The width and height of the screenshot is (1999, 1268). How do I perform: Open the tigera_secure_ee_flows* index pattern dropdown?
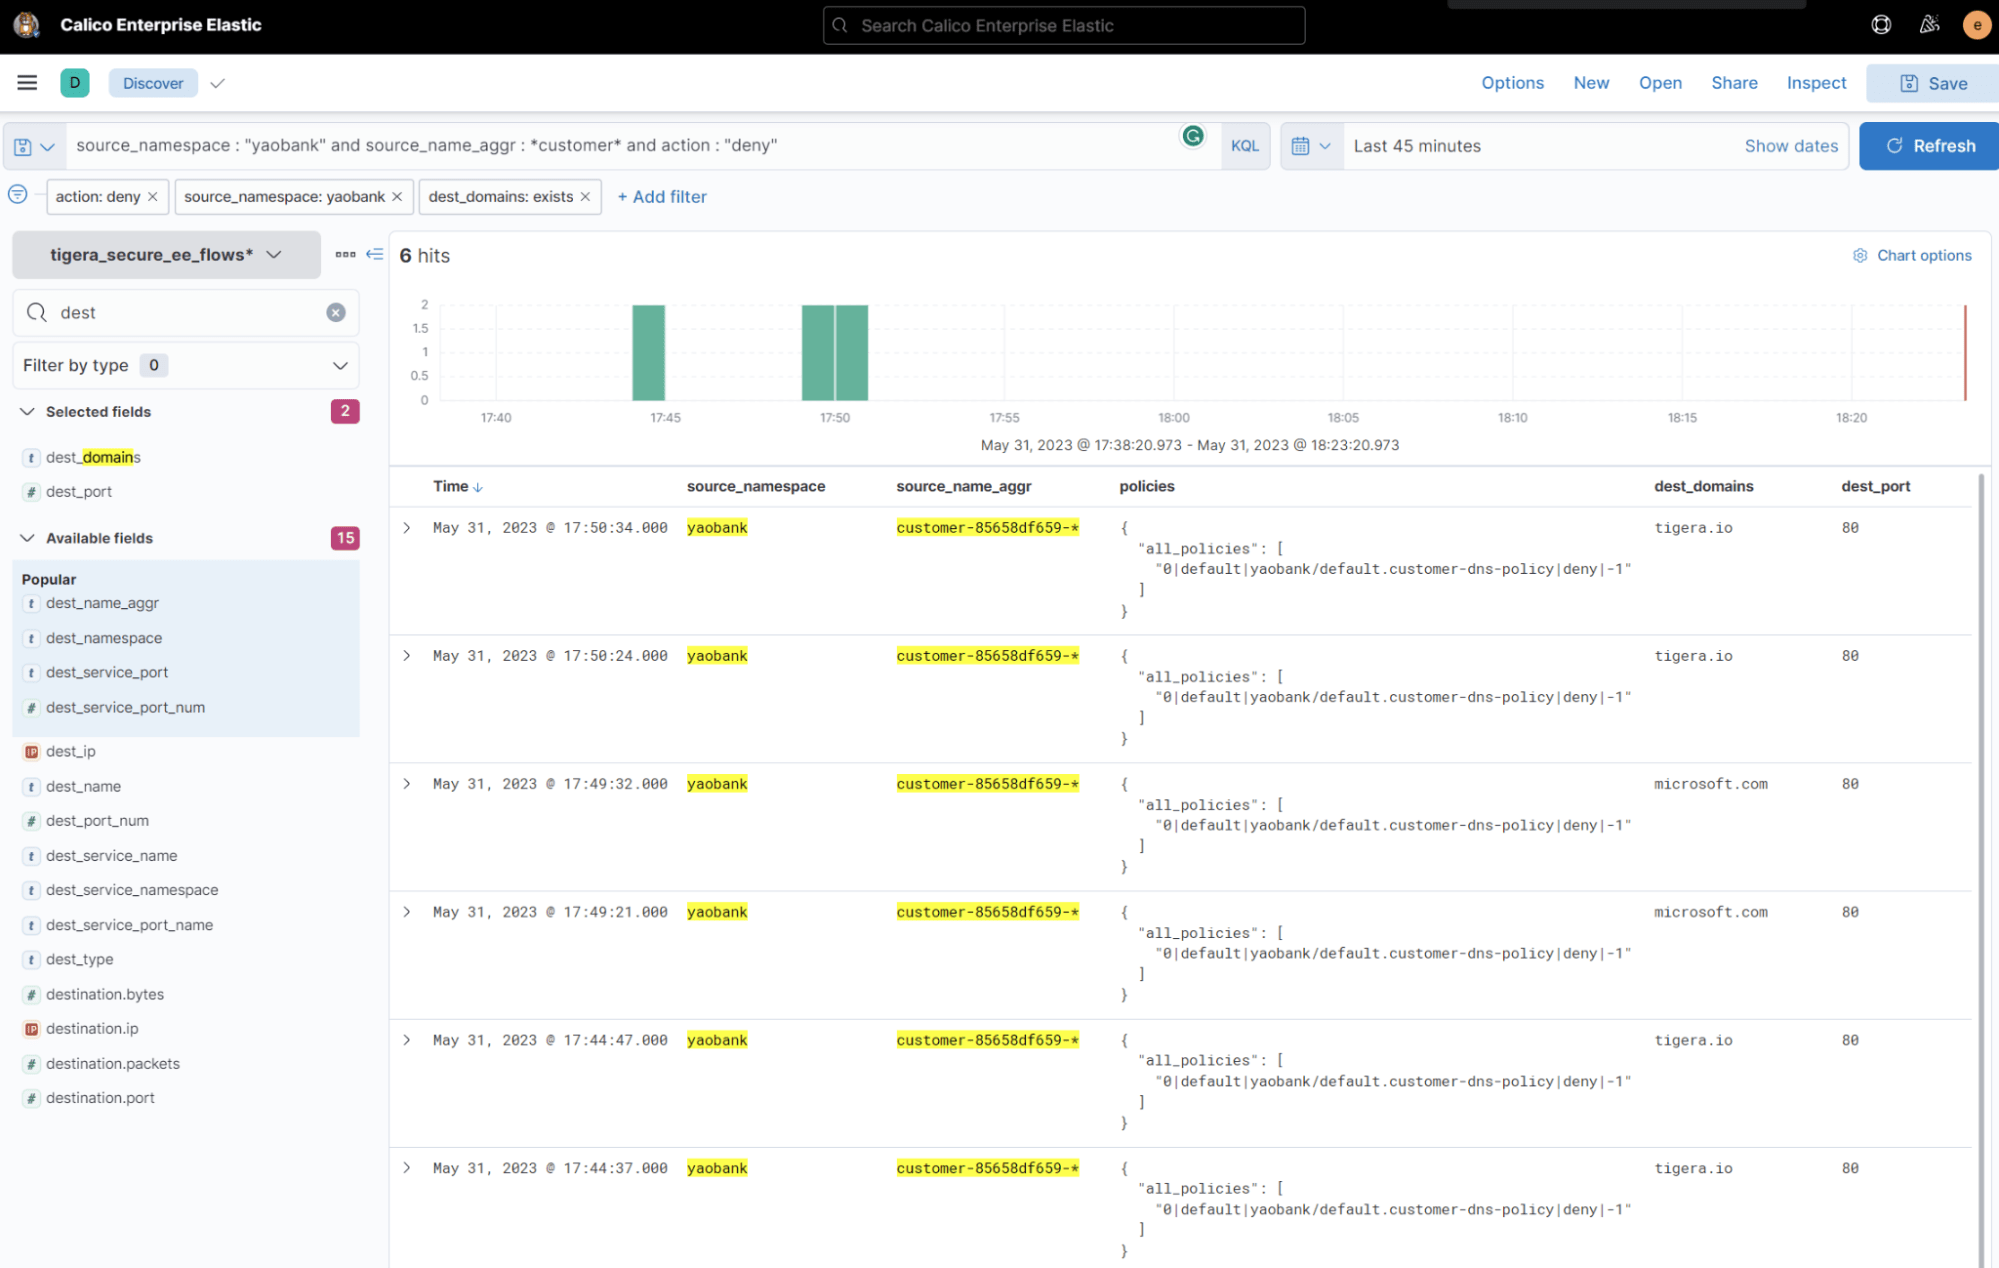point(166,255)
